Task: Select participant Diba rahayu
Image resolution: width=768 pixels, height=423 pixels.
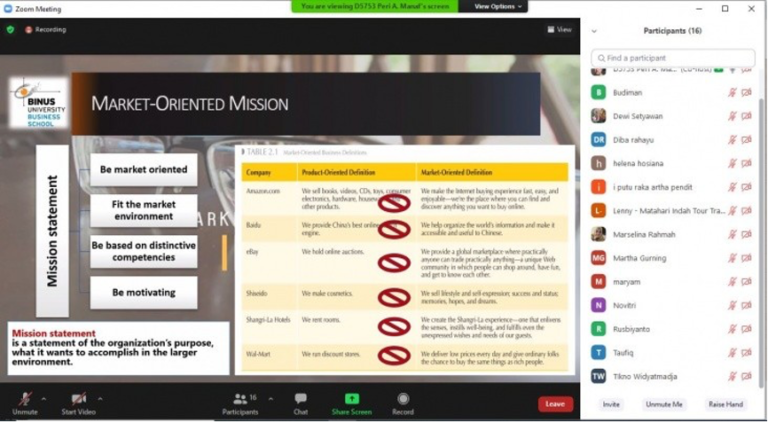Action: point(671,140)
